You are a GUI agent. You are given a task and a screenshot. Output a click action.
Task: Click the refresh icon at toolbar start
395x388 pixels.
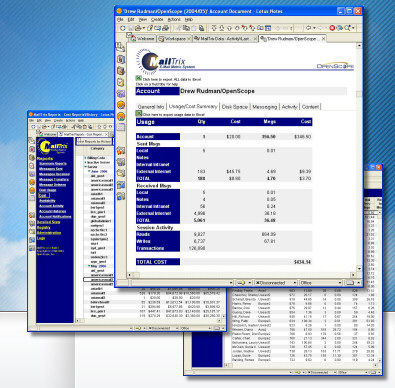pos(122,28)
